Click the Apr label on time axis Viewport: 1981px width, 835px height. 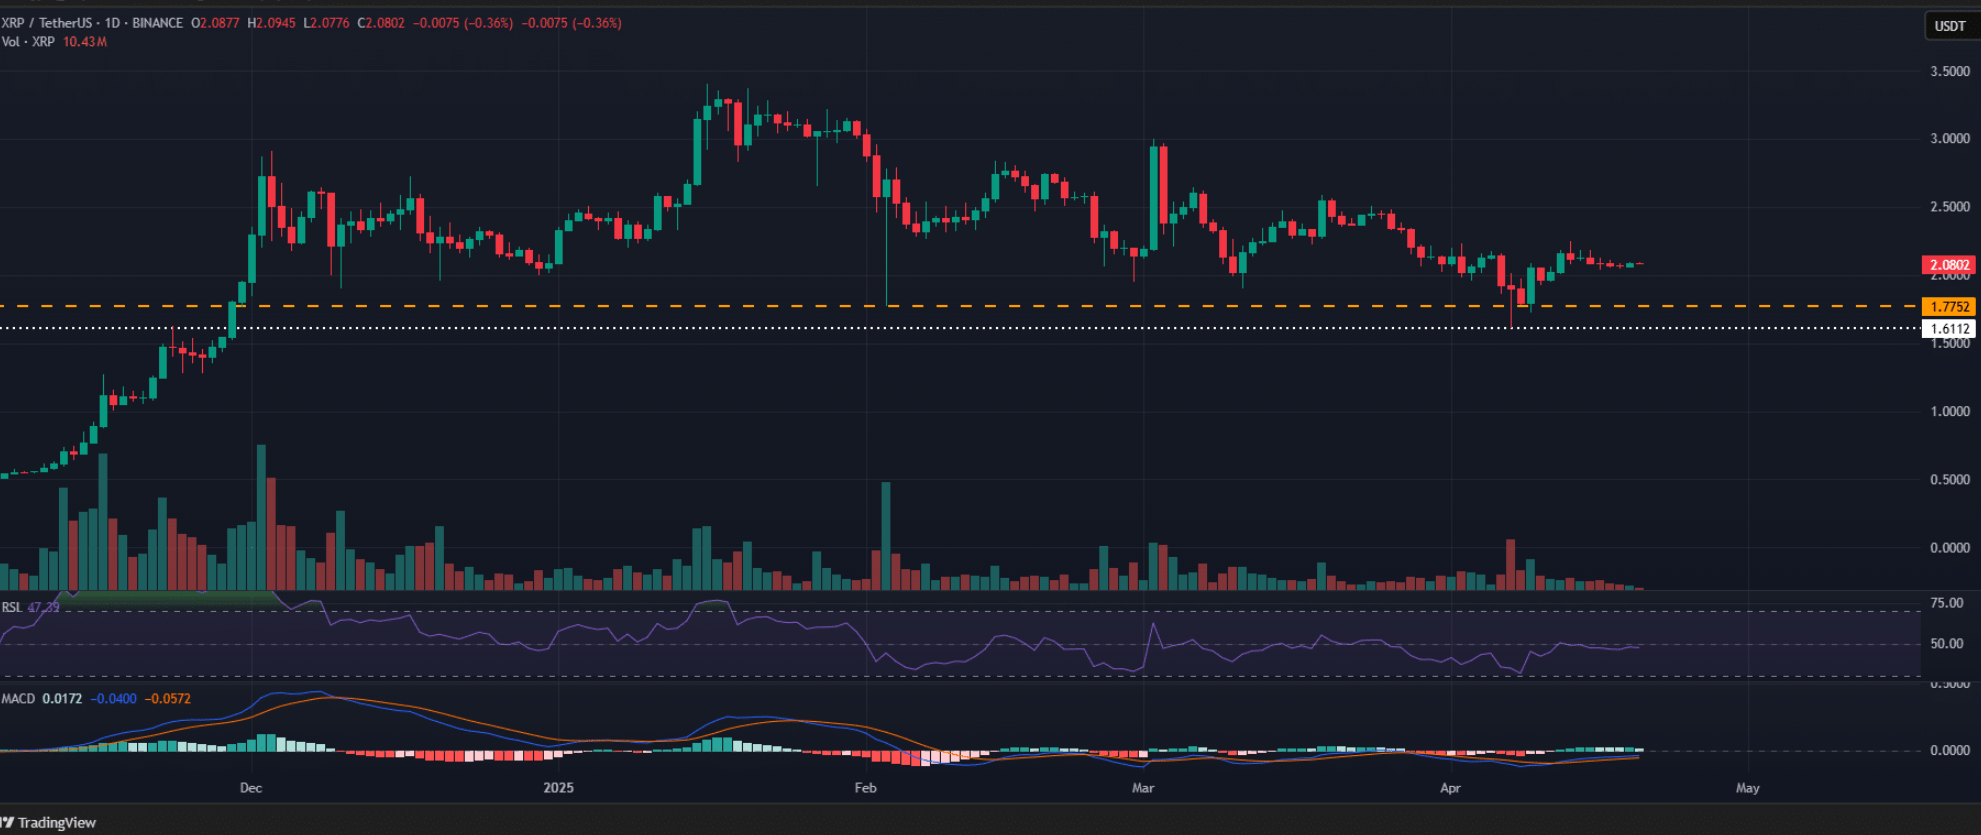[x=1450, y=788]
